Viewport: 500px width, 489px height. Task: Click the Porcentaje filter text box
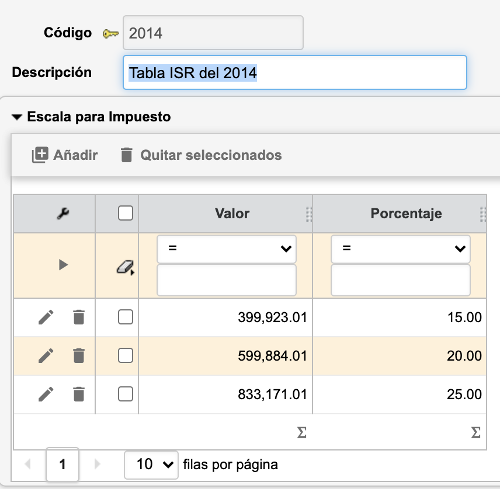(x=401, y=280)
